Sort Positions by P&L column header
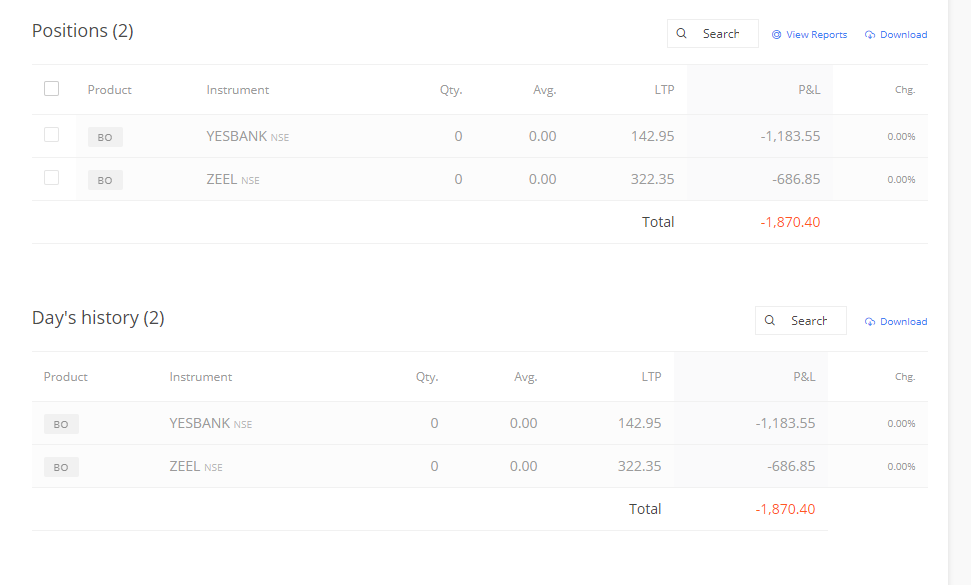Image resolution: width=971 pixels, height=585 pixels. 809,90
